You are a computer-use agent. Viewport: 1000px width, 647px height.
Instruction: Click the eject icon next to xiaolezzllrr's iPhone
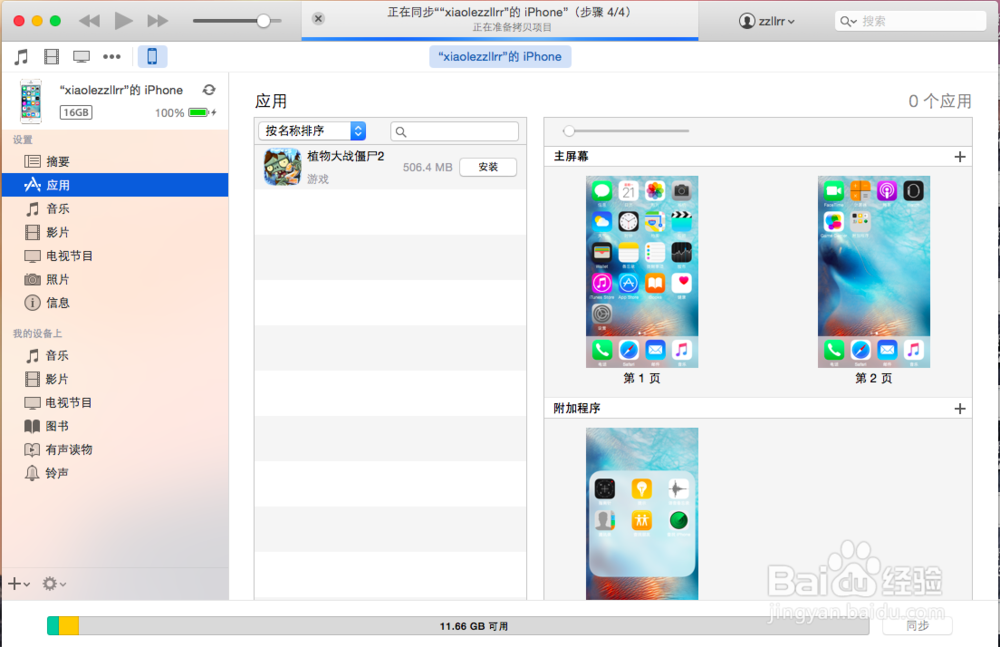coord(209,89)
